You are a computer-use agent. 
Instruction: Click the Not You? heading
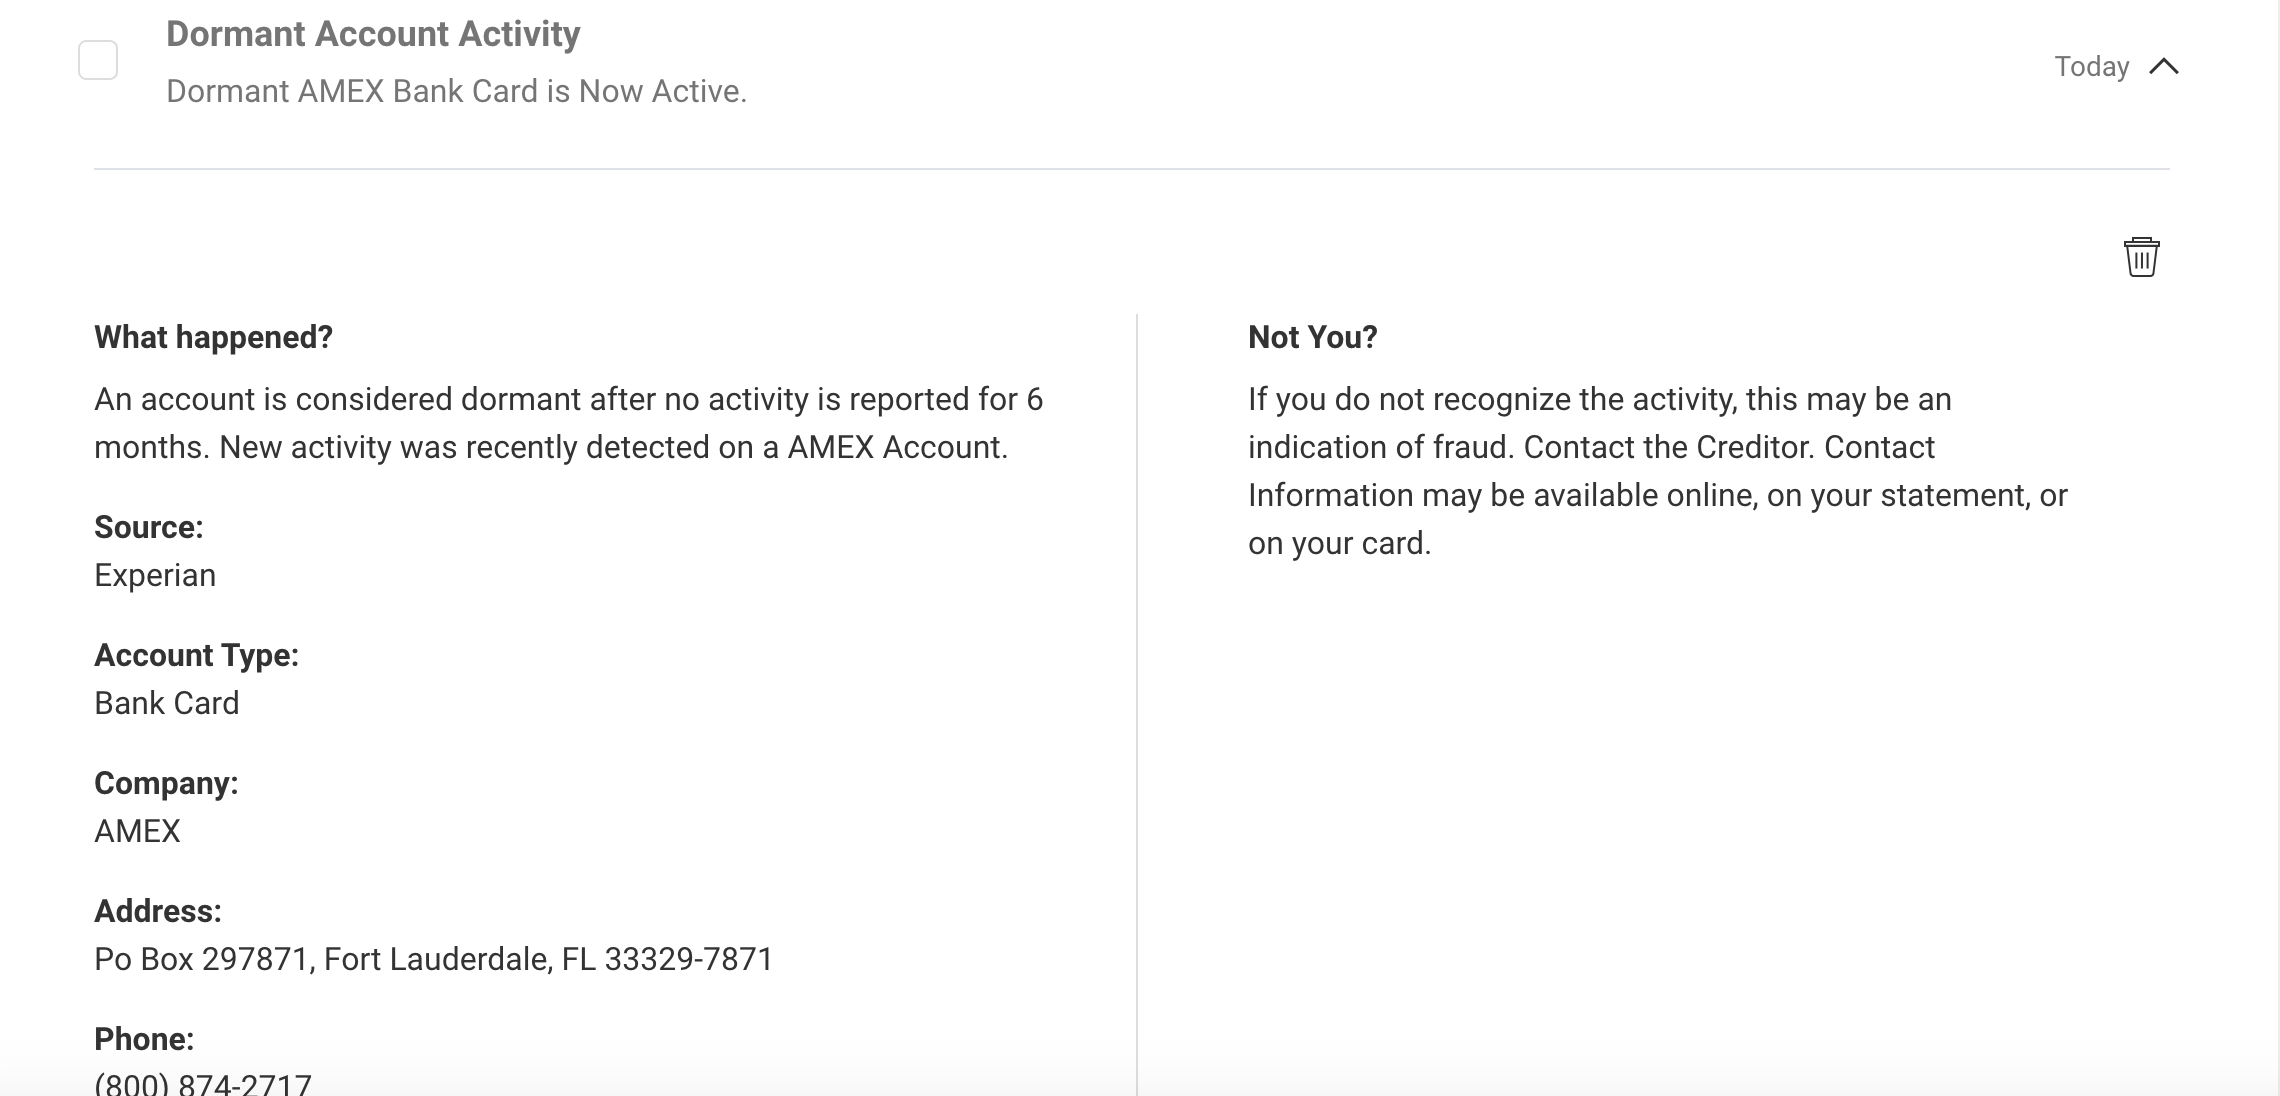(x=1311, y=337)
